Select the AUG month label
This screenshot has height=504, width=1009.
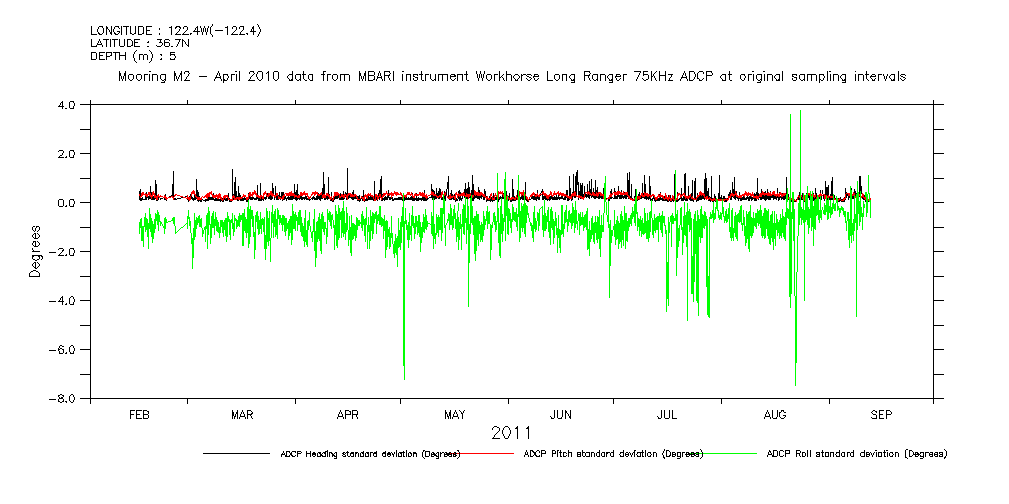tap(776, 415)
